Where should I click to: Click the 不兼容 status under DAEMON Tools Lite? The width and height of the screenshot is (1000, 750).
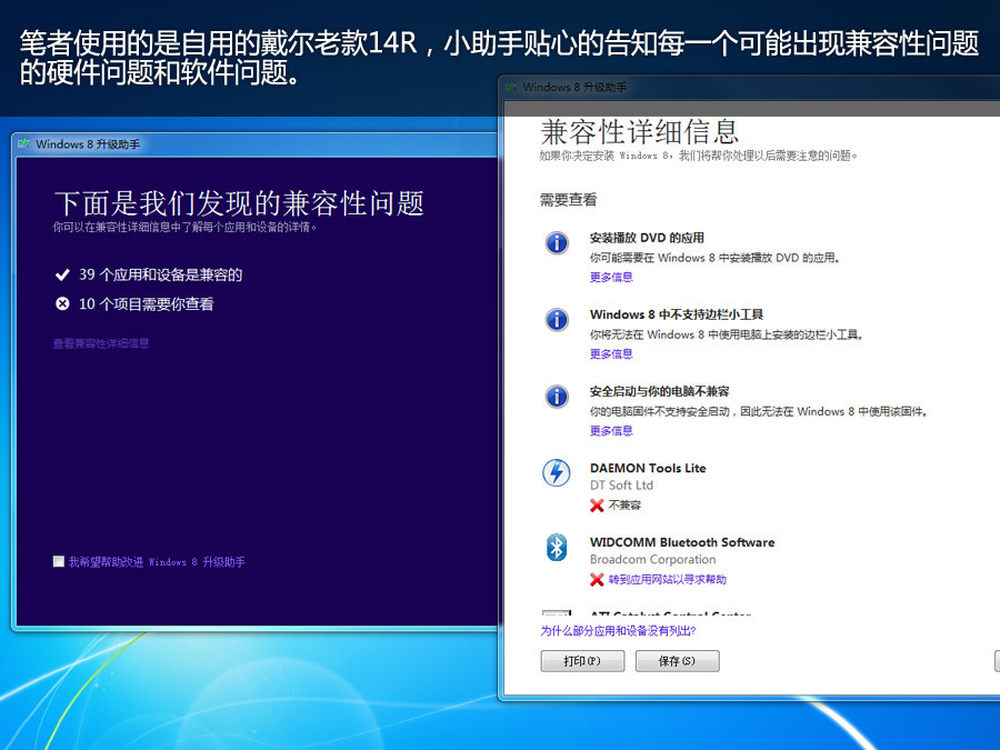[x=624, y=505]
